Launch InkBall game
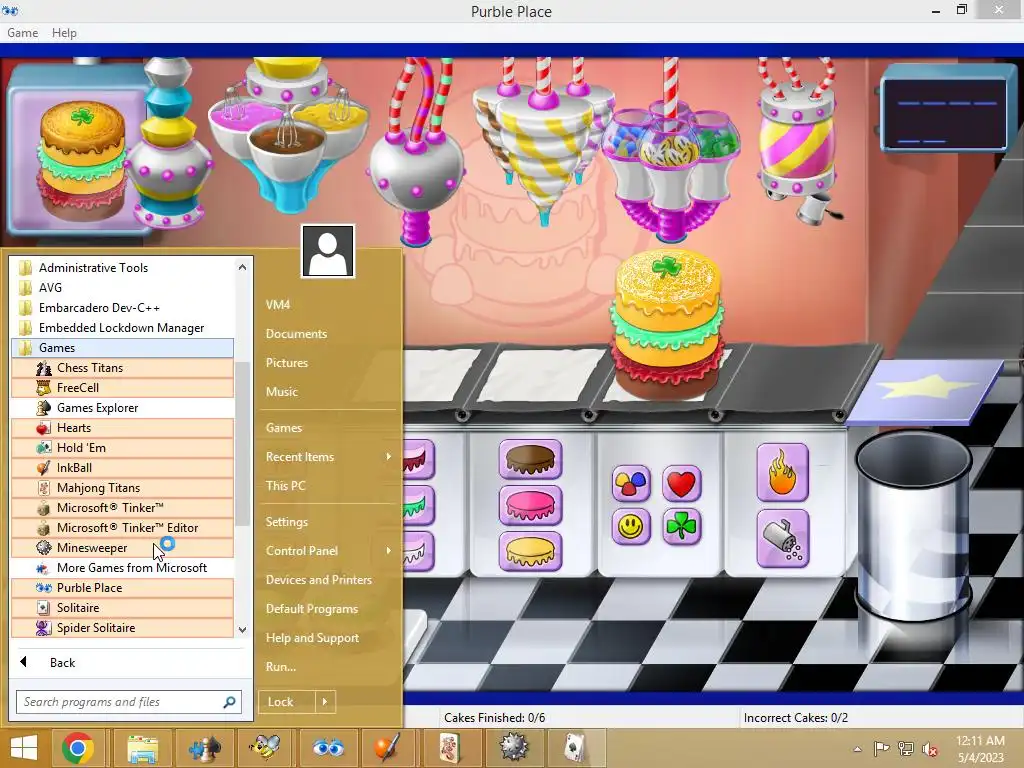1024x768 pixels. [122, 468]
